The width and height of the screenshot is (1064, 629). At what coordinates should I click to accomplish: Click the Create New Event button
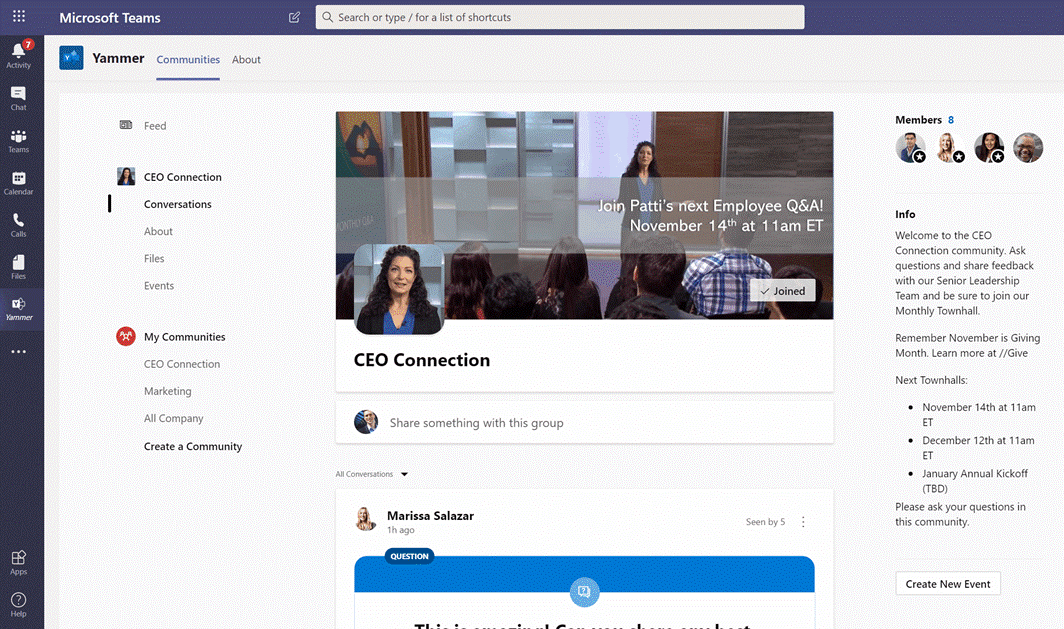pyautogui.click(x=948, y=584)
